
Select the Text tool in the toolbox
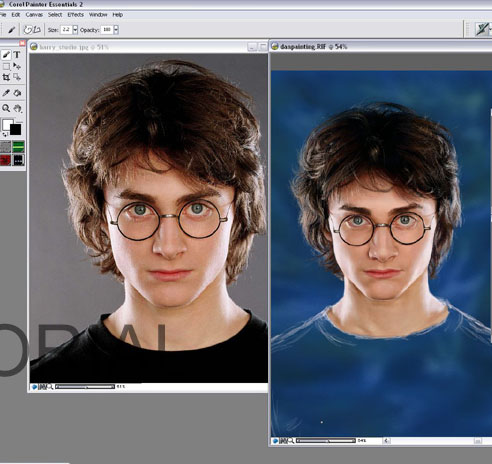click(x=17, y=55)
